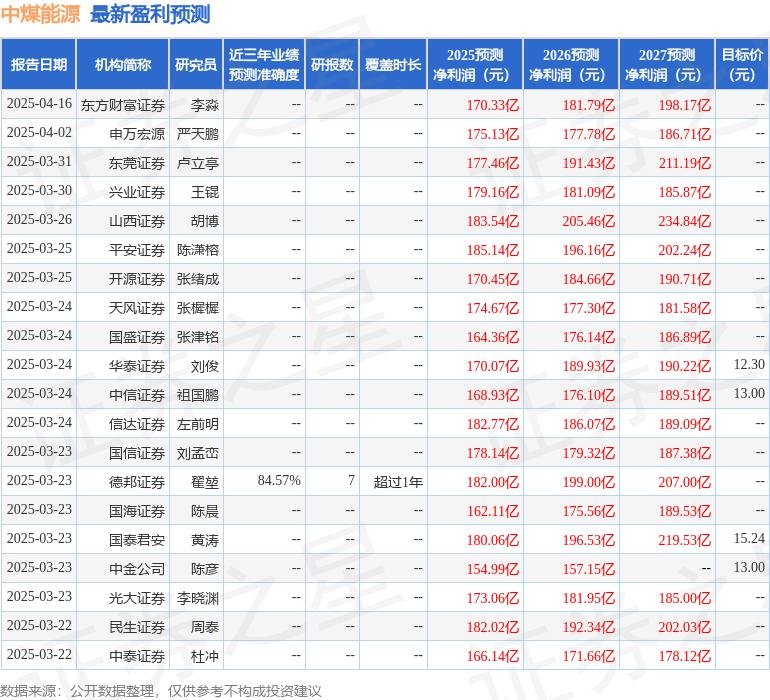Select the 2027预测净利润 column header
Screen dimensions: 770x700
point(667,64)
